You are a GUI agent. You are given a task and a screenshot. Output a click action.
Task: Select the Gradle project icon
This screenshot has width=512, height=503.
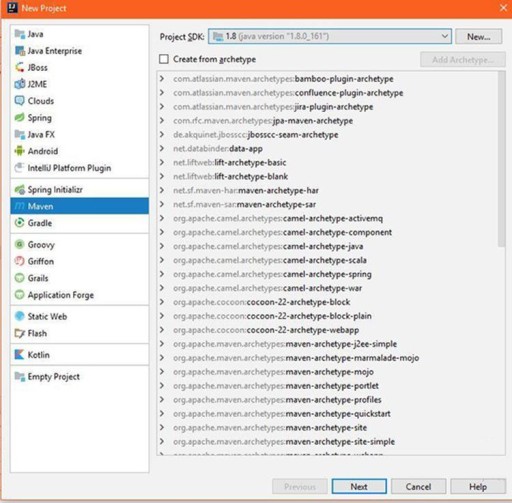point(20,223)
